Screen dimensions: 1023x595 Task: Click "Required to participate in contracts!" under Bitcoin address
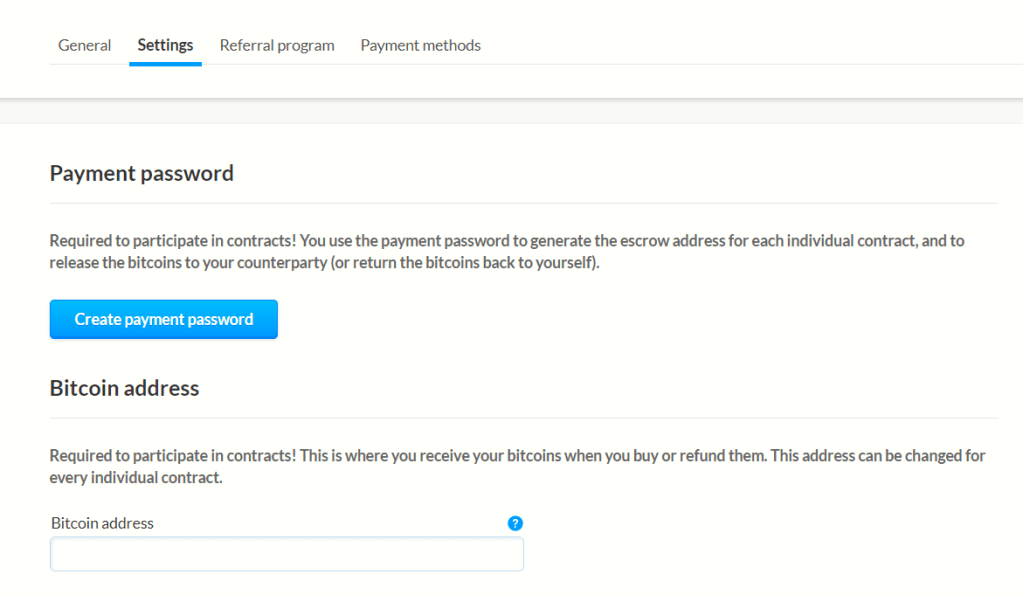point(172,455)
